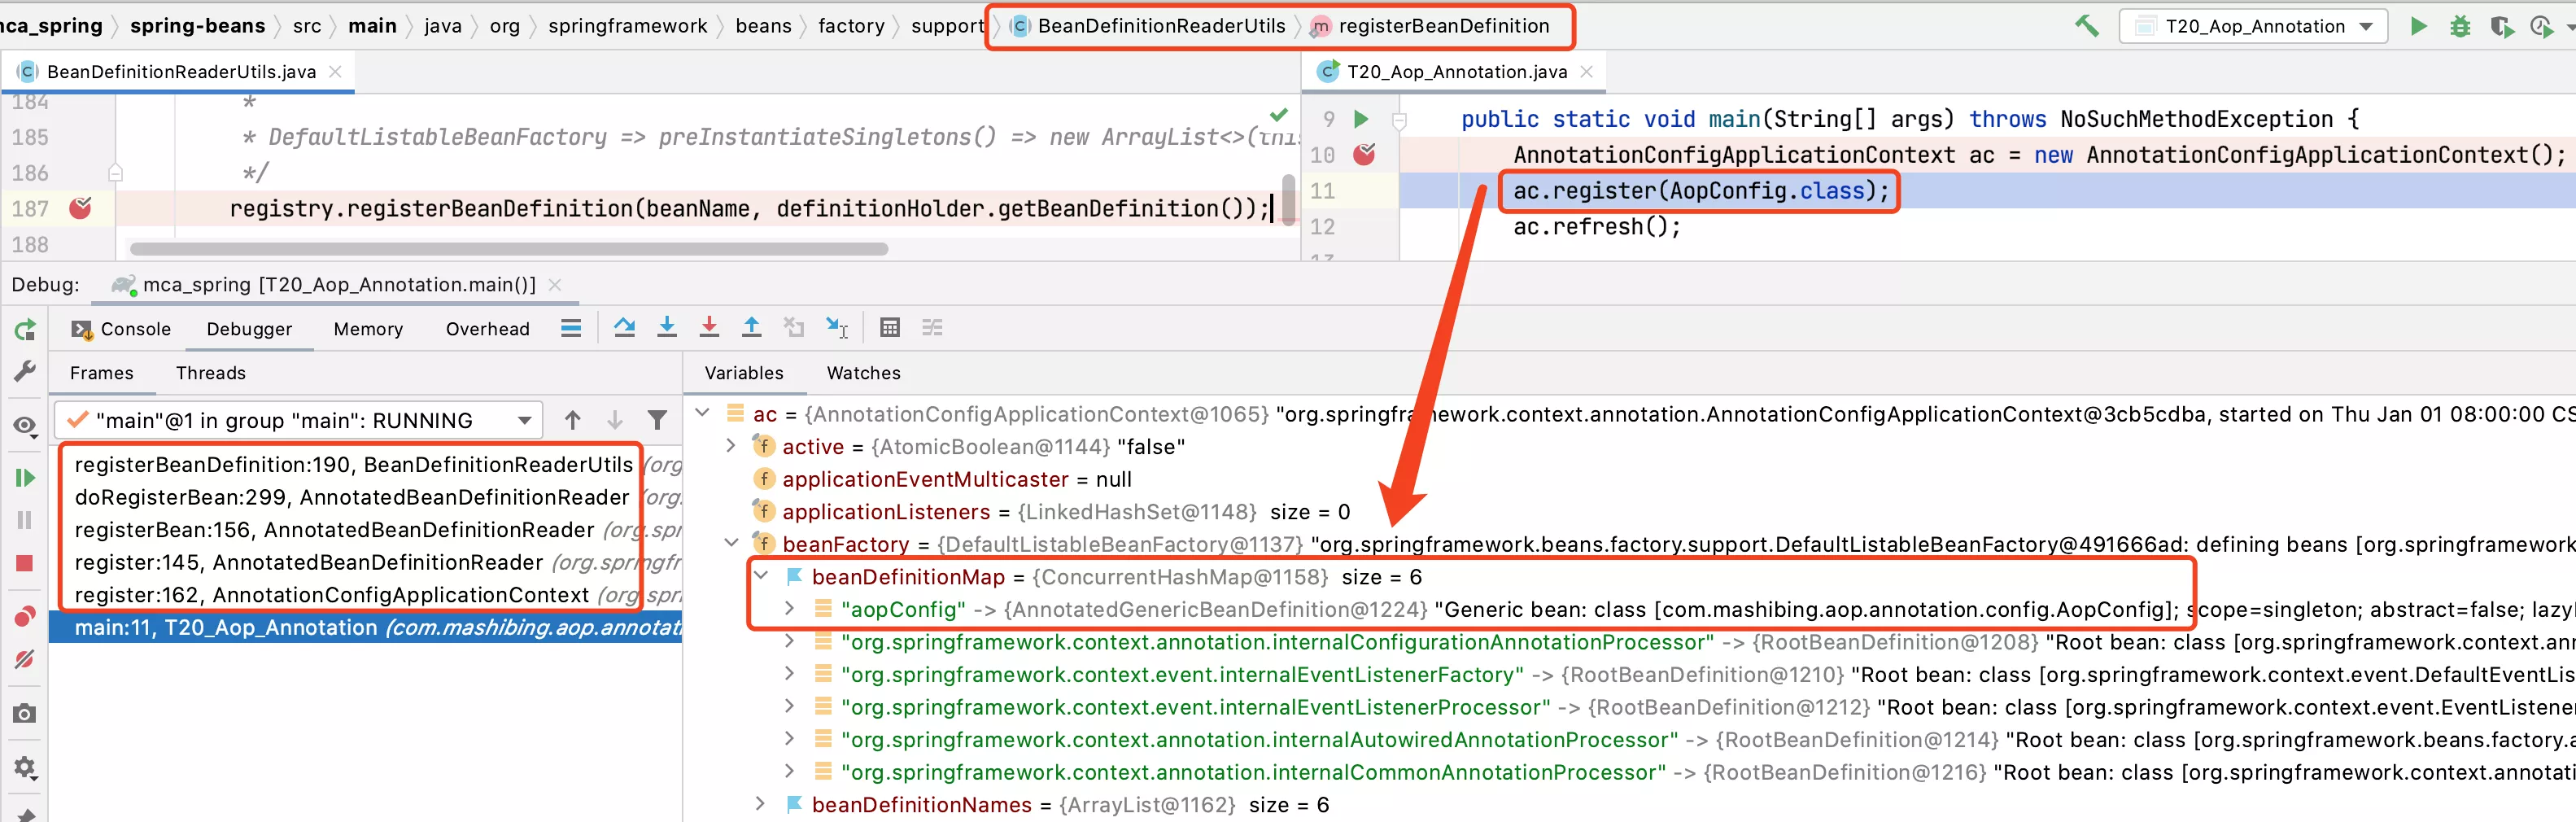The width and height of the screenshot is (2576, 822).
Task: Run with coverage shield icon
Action: coord(2501,27)
